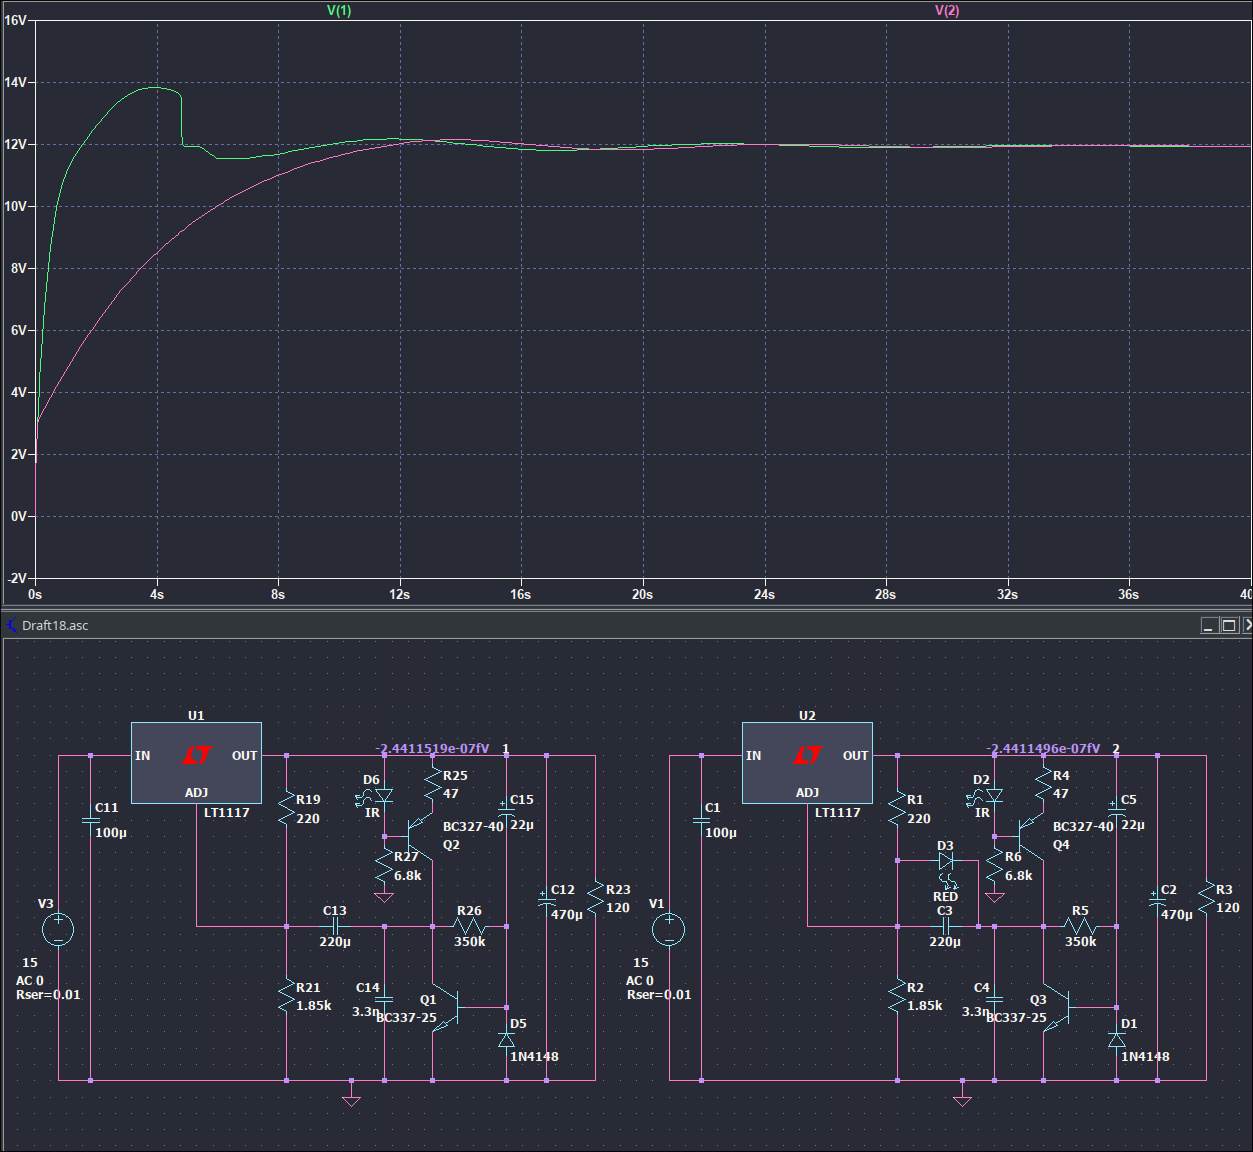Select the V(1) trace label in the plot

pyautogui.click(x=339, y=10)
